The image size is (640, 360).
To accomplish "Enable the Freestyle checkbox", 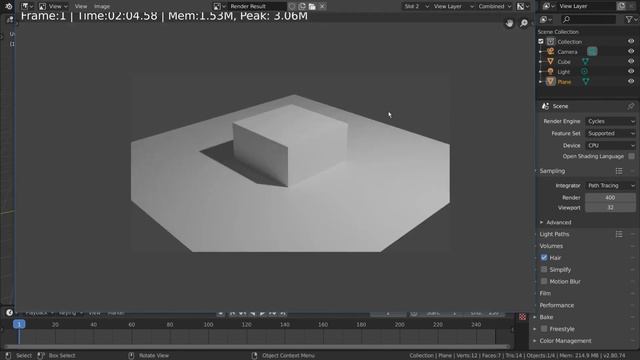I will (544, 329).
